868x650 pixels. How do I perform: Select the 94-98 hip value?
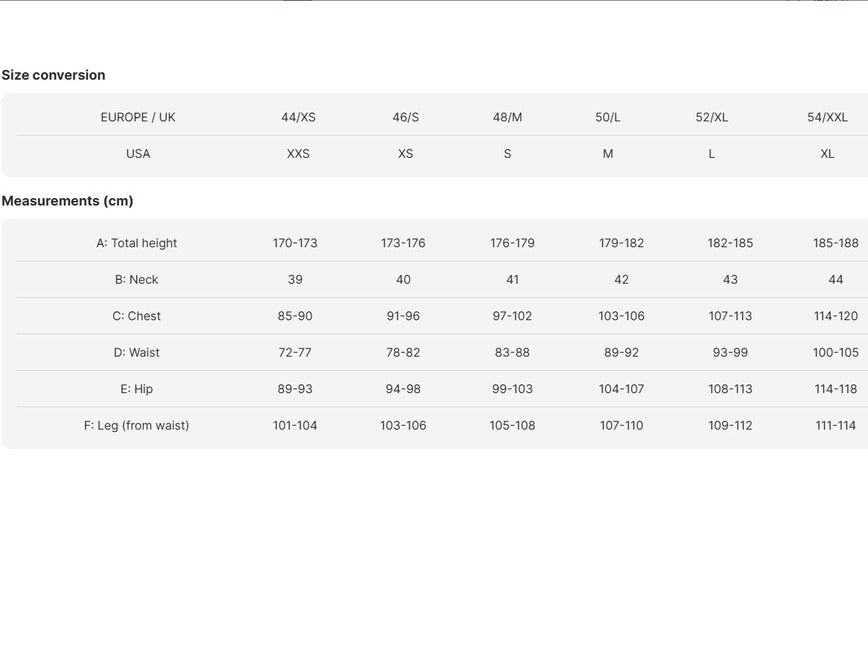click(x=403, y=389)
